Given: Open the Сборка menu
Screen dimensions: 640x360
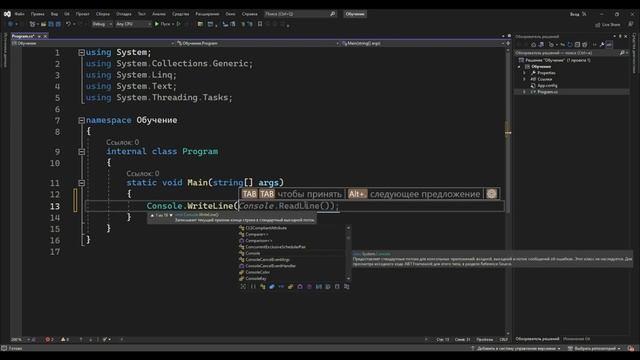Looking at the screenshot, I should pyautogui.click(x=103, y=14).
